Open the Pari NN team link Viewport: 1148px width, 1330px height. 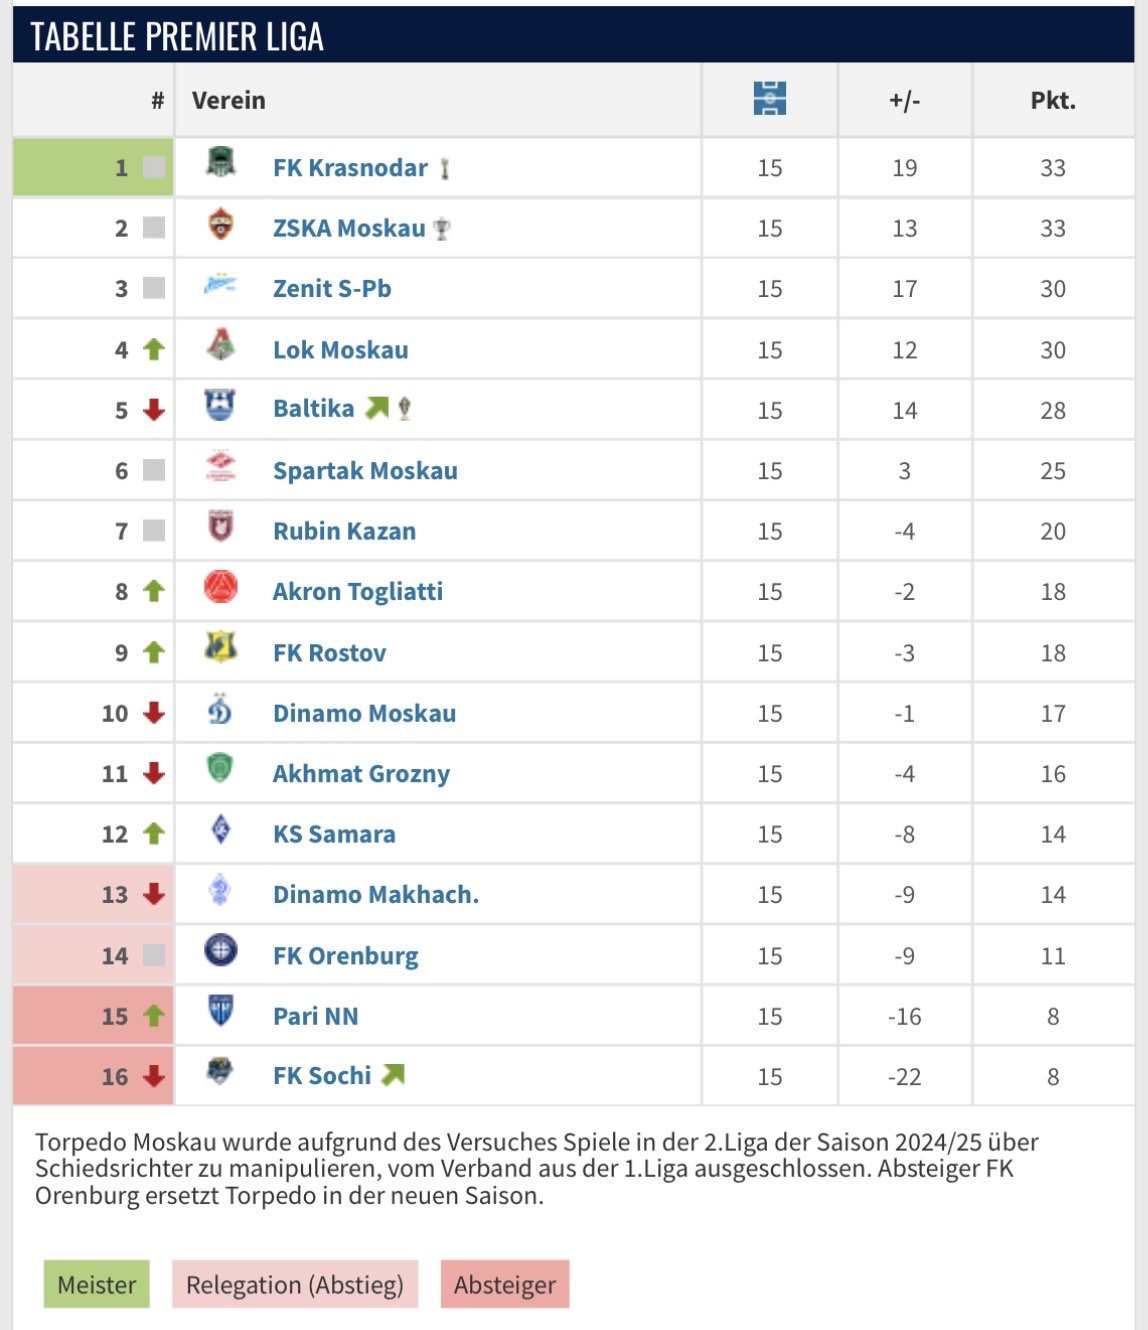[315, 1016]
